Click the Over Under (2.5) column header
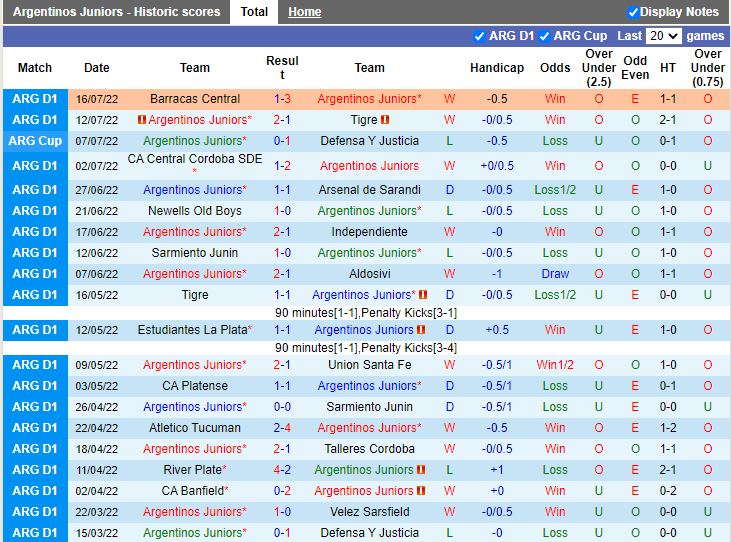Image resolution: width=731 pixels, height=542 pixels. (599, 68)
